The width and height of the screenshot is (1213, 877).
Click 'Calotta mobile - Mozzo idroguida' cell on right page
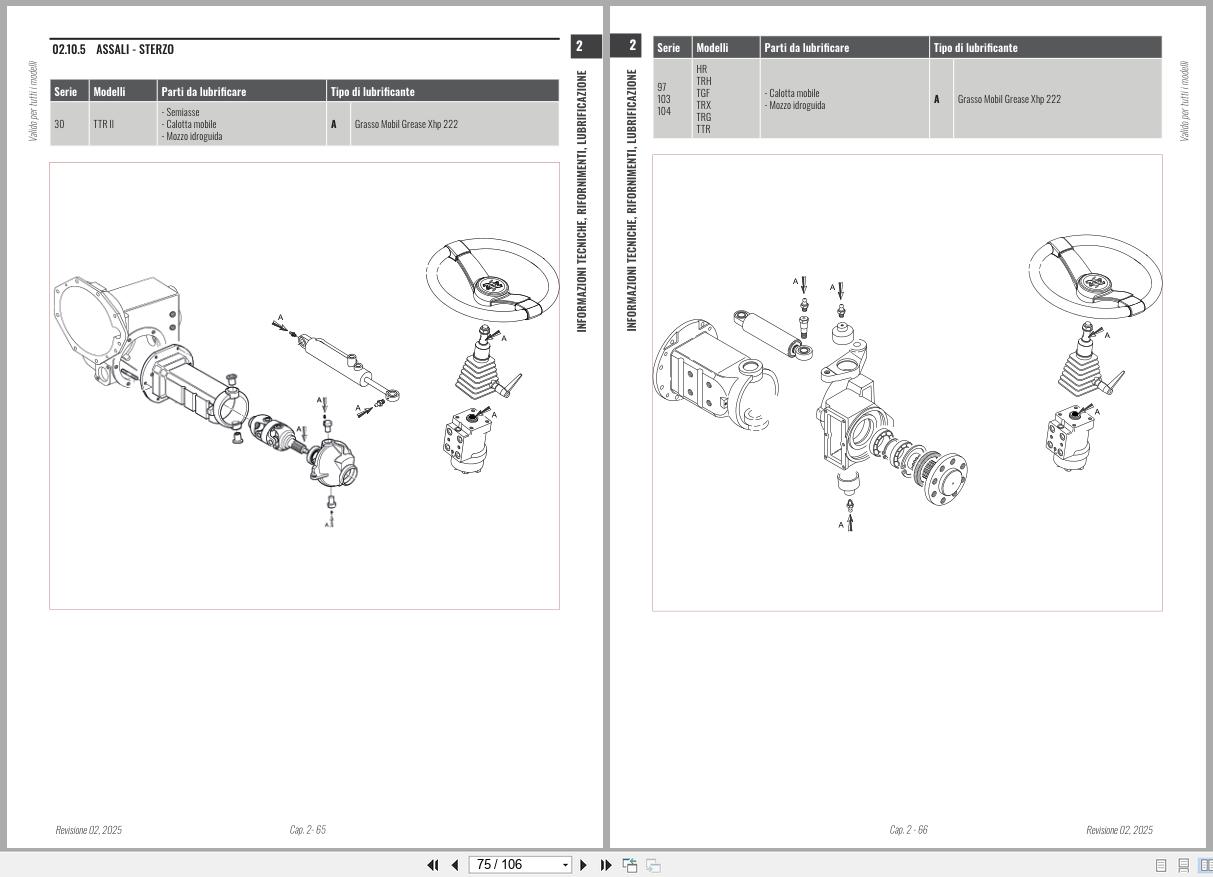pyautogui.click(x=844, y=99)
